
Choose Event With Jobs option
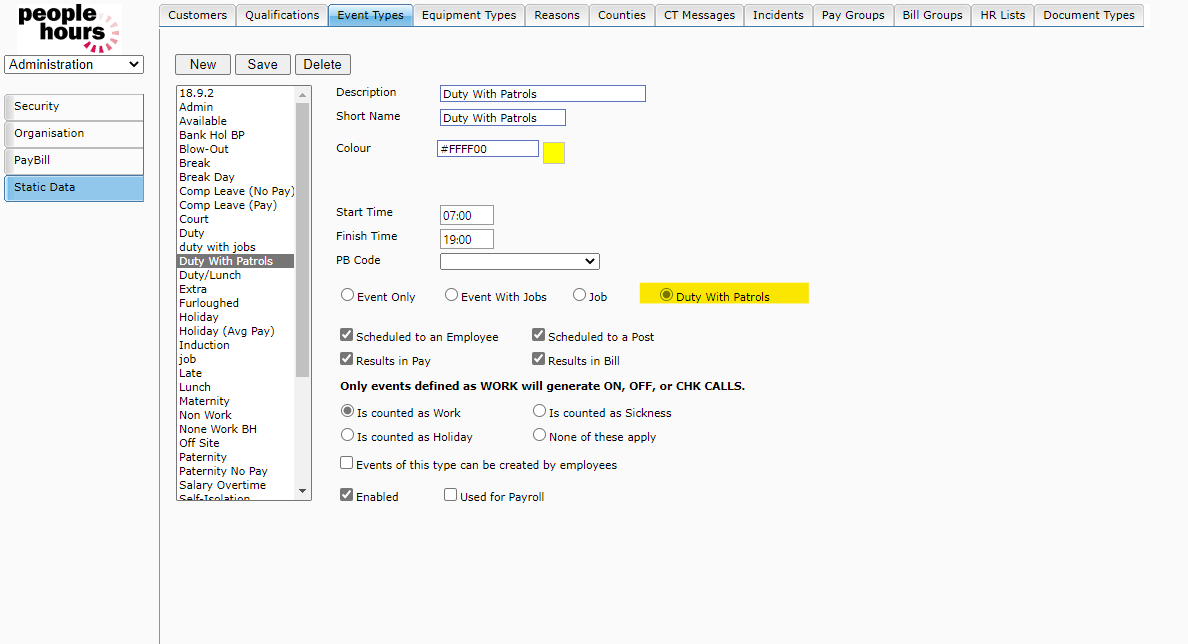[452, 296]
